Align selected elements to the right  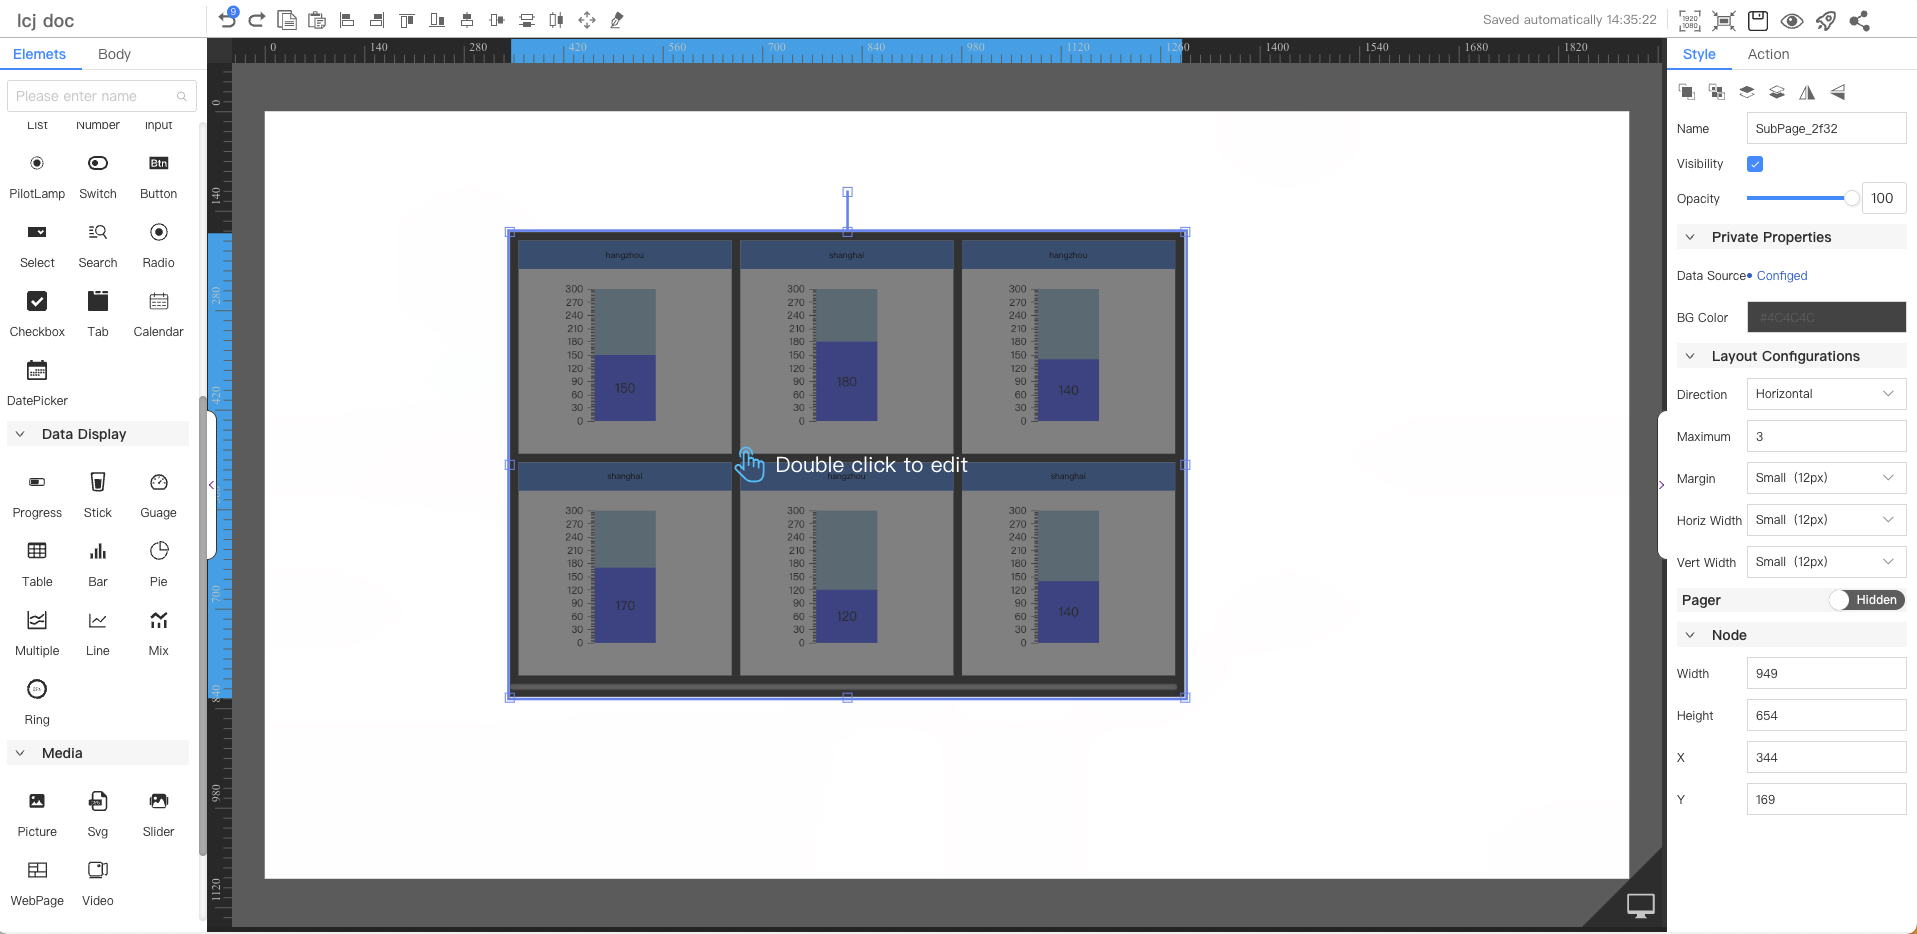[x=377, y=20]
